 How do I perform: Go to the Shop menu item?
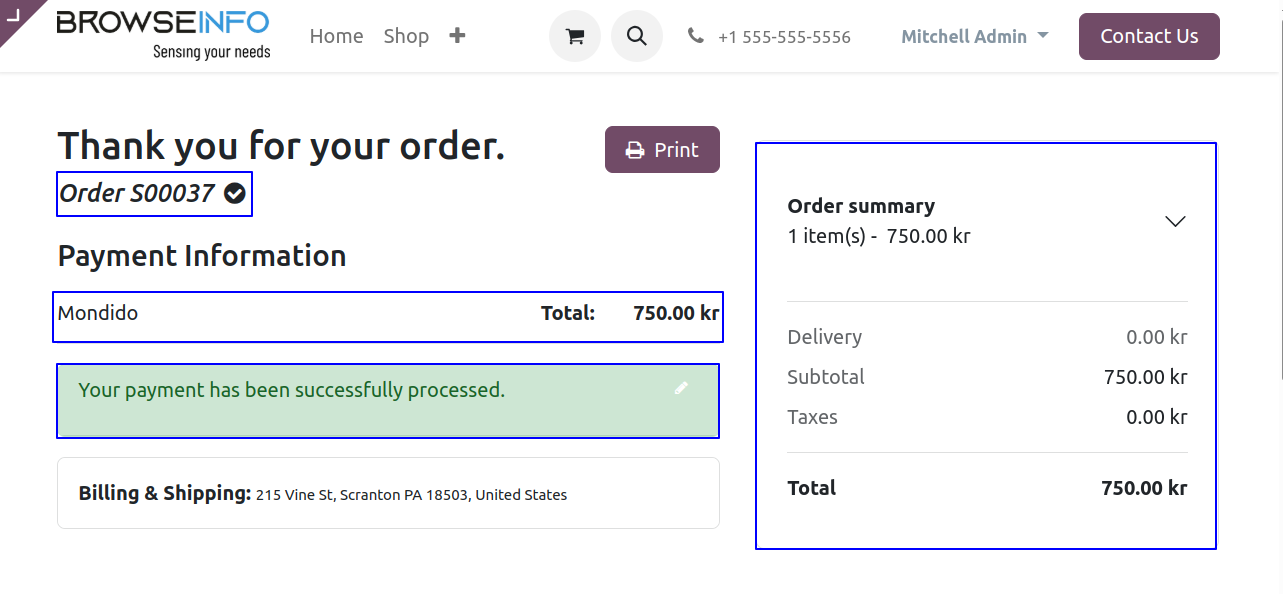click(x=406, y=36)
